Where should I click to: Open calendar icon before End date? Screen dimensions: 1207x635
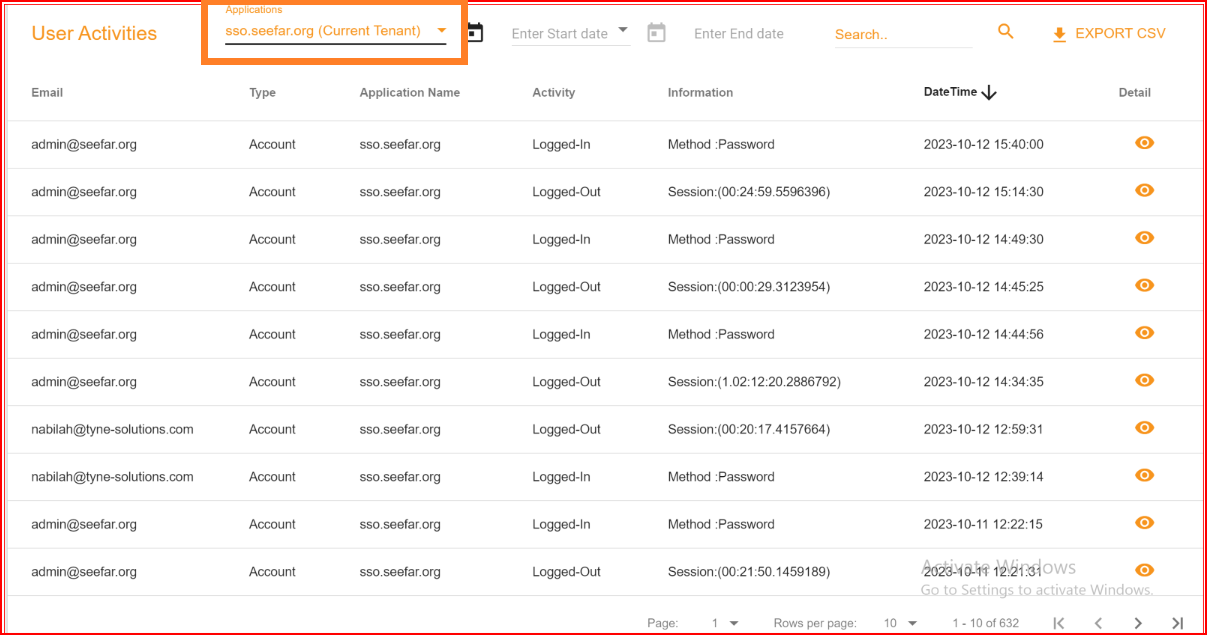coord(656,33)
